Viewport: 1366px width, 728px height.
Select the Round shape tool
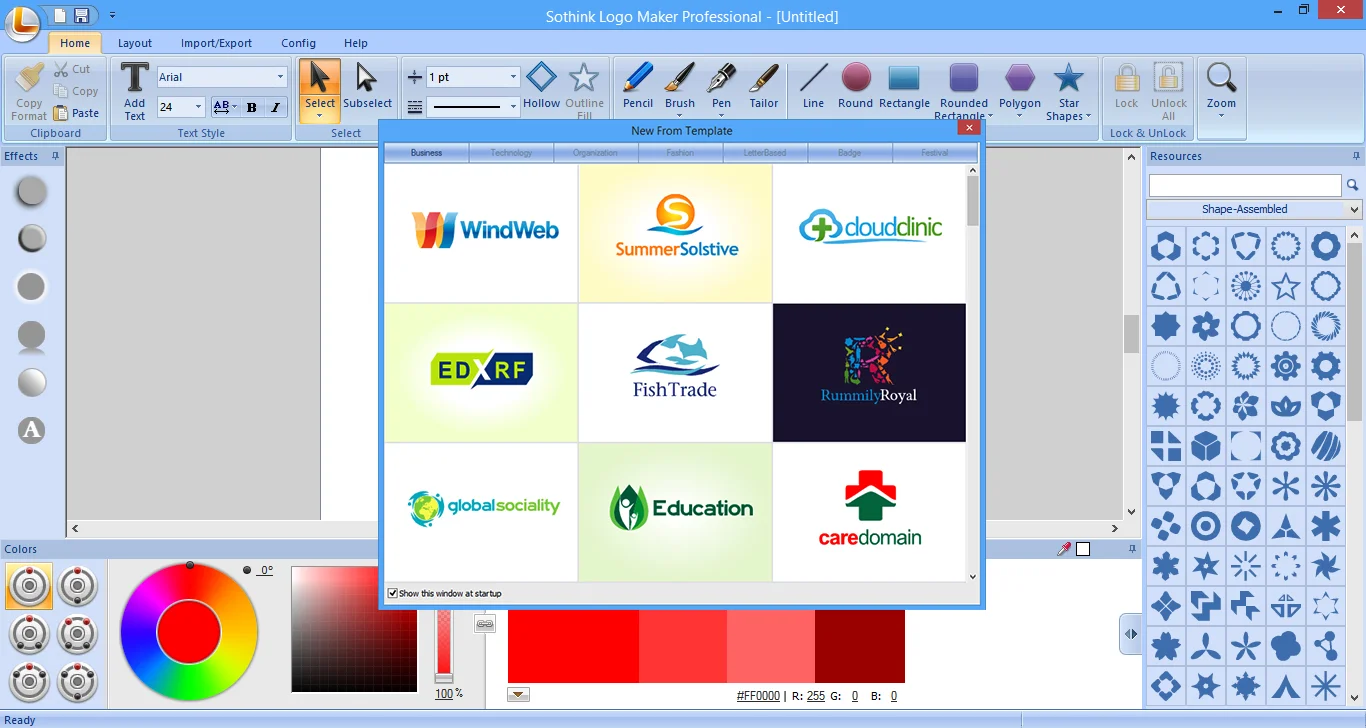click(x=856, y=86)
